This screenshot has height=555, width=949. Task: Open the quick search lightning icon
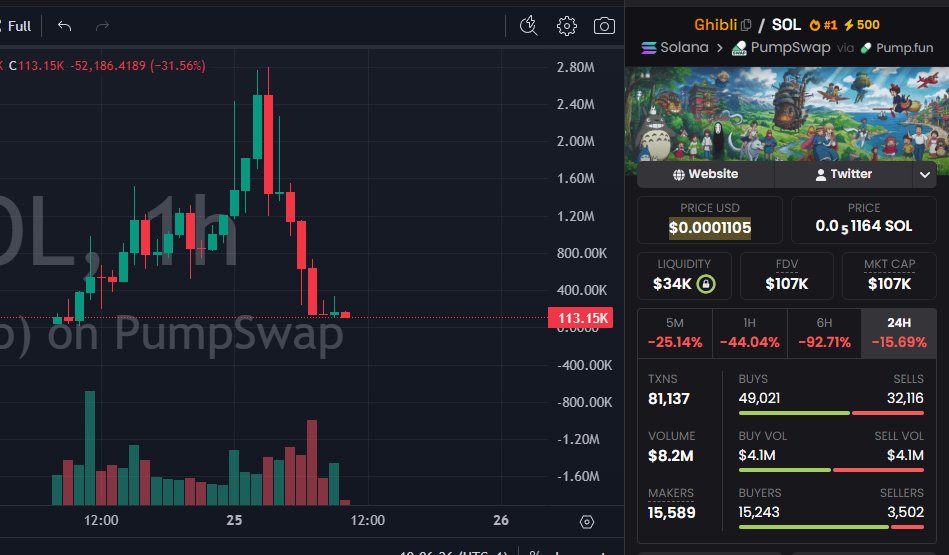(x=528, y=25)
